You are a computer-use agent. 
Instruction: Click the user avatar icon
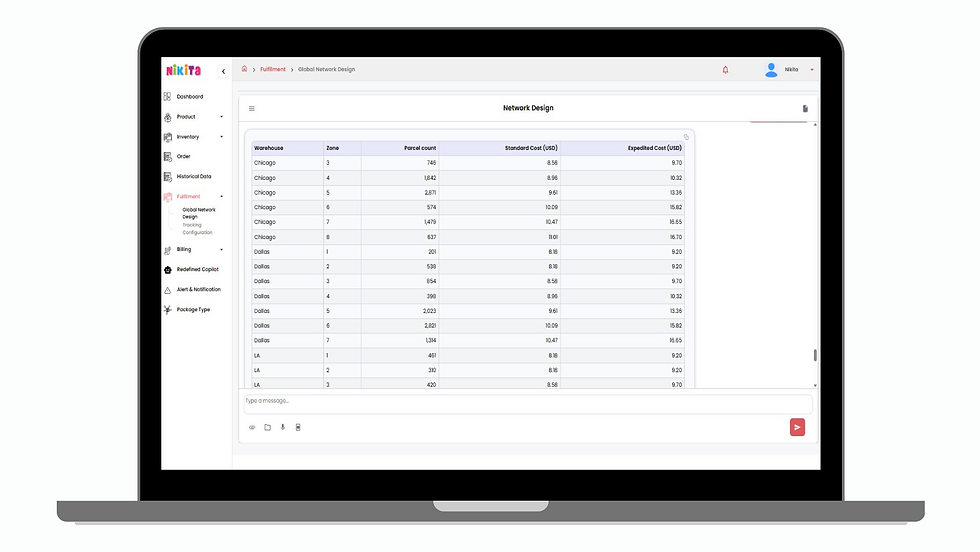coord(771,69)
